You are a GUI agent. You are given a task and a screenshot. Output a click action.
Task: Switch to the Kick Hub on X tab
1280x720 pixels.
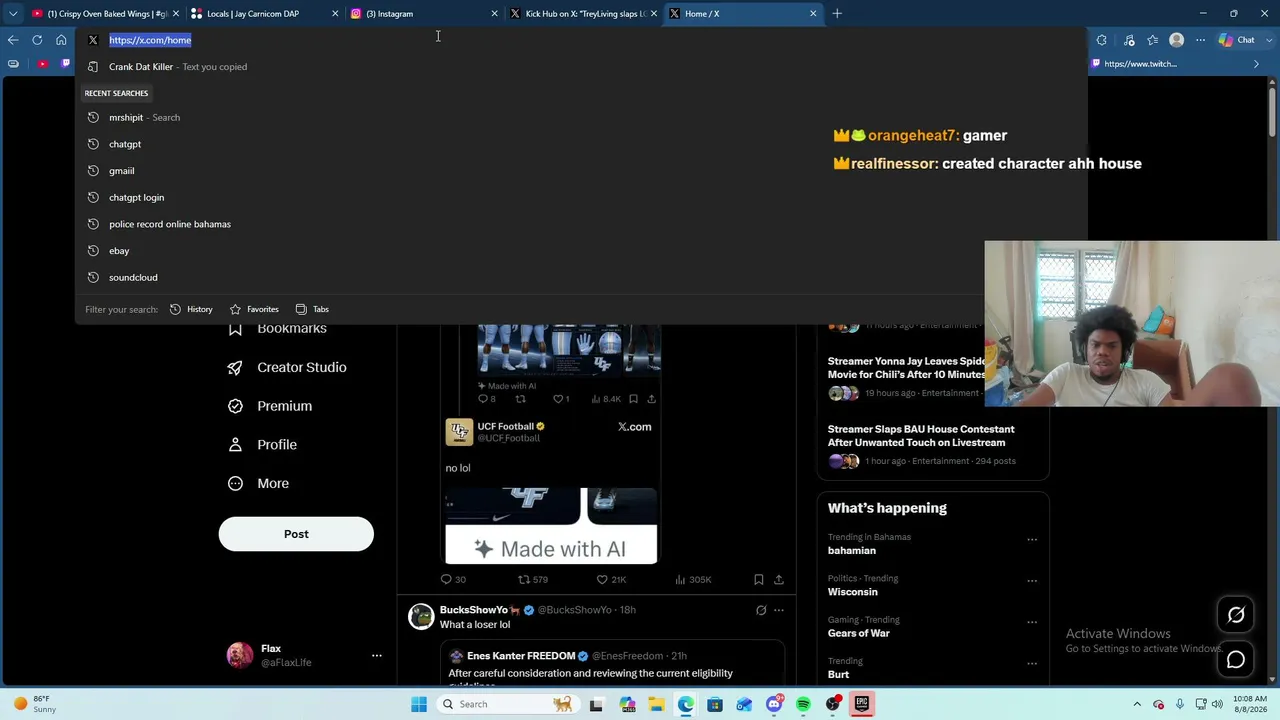583,14
